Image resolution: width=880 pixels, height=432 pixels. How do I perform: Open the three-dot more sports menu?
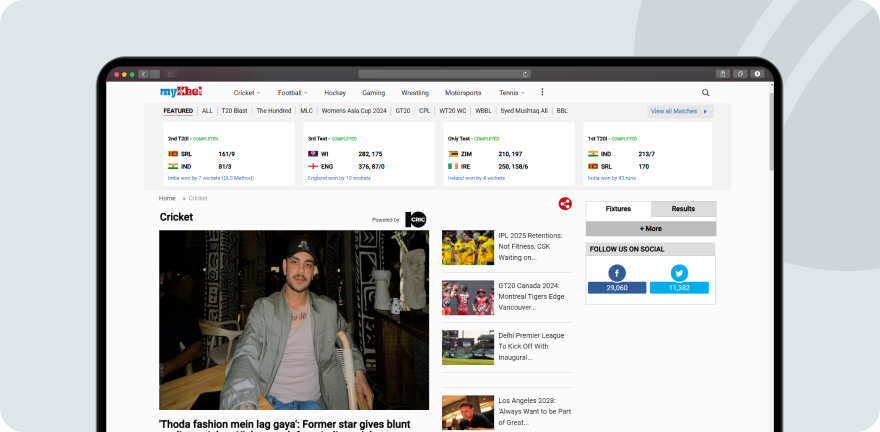[542, 92]
